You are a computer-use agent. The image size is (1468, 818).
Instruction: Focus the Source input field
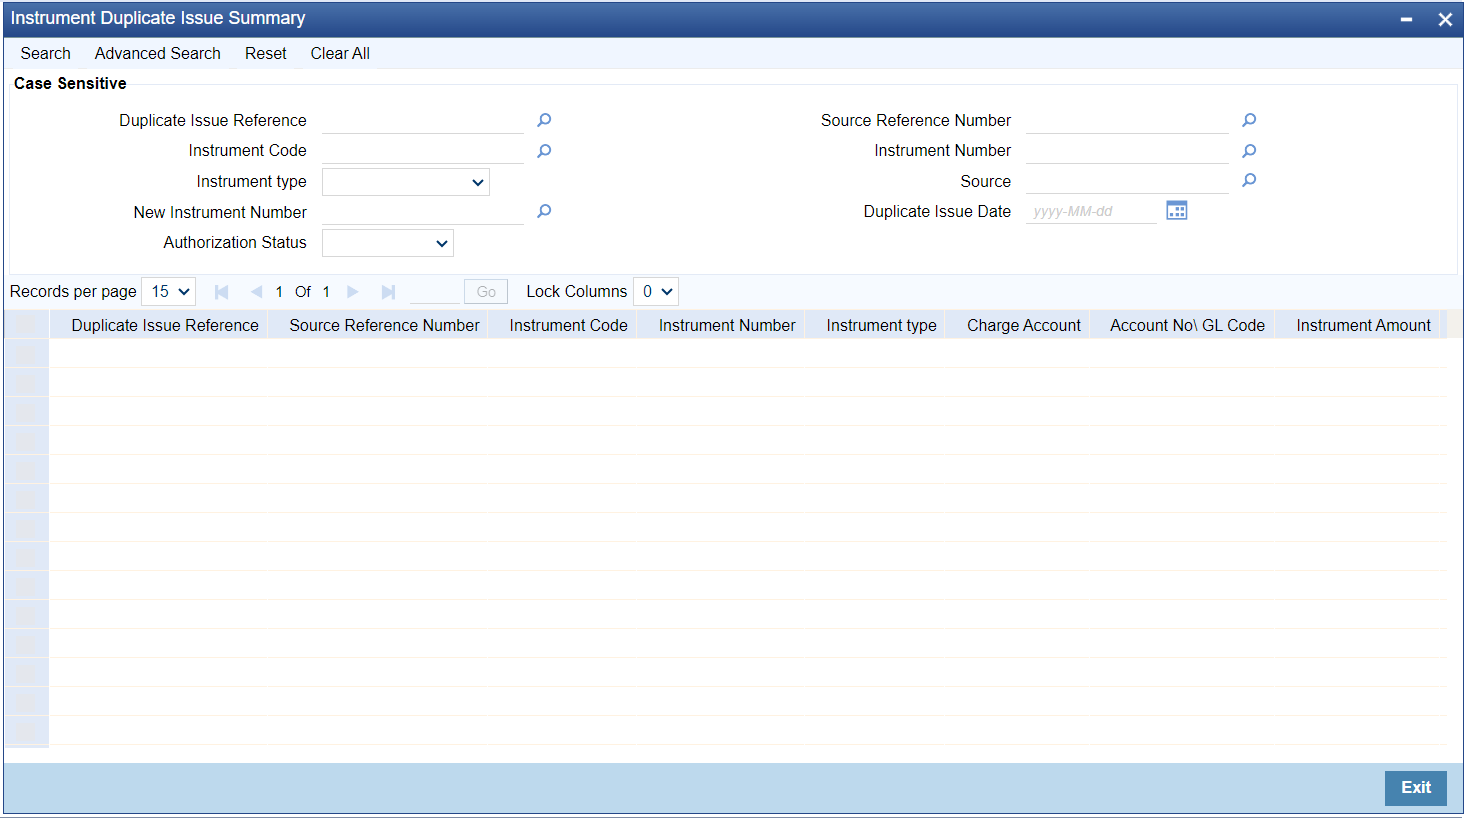tap(1127, 181)
